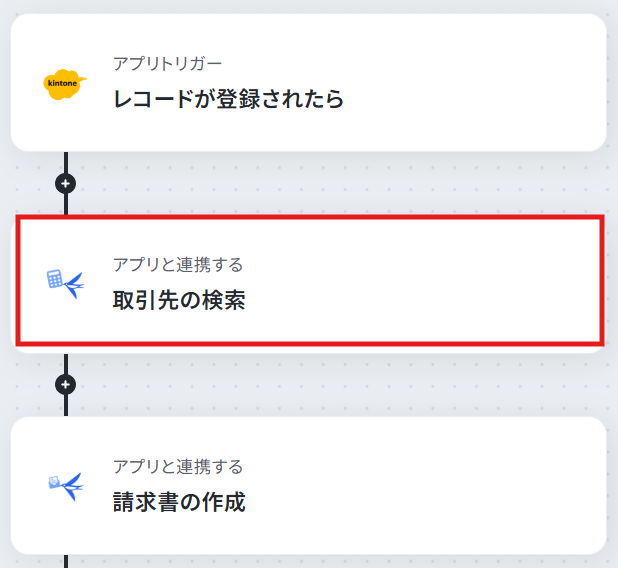Click アプリと連携する label above 取引先の検索
The image size is (618, 568).
point(178,264)
